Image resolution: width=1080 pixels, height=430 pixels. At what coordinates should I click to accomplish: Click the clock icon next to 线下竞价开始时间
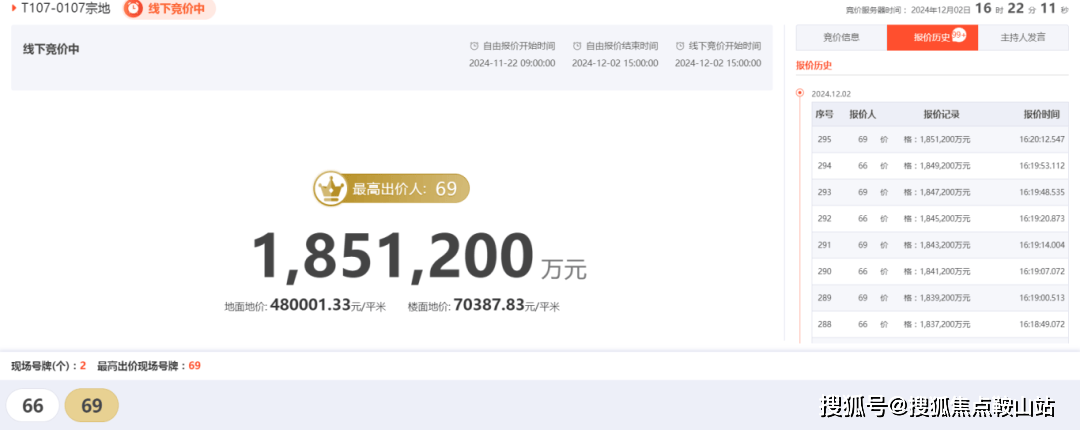[x=681, y=46]
